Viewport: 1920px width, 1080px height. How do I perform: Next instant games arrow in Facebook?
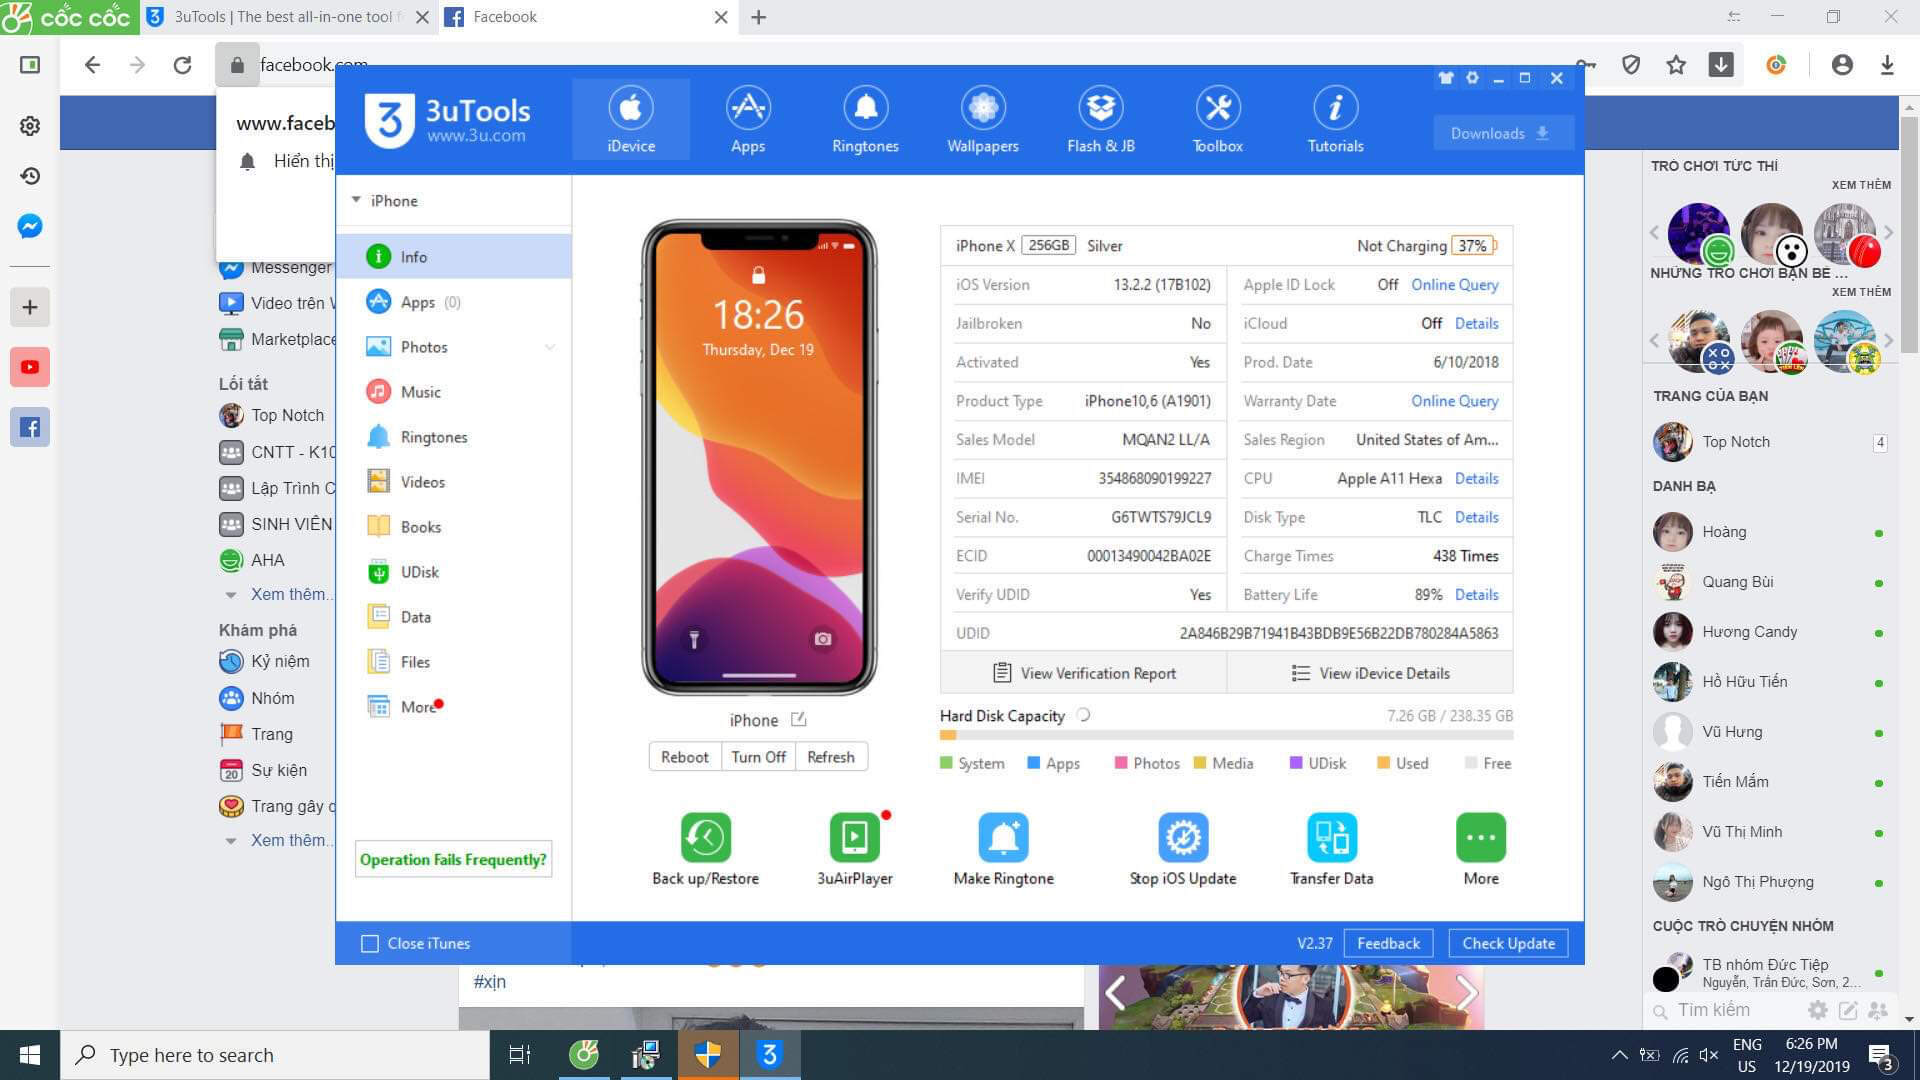click(x=1888, y=232)
